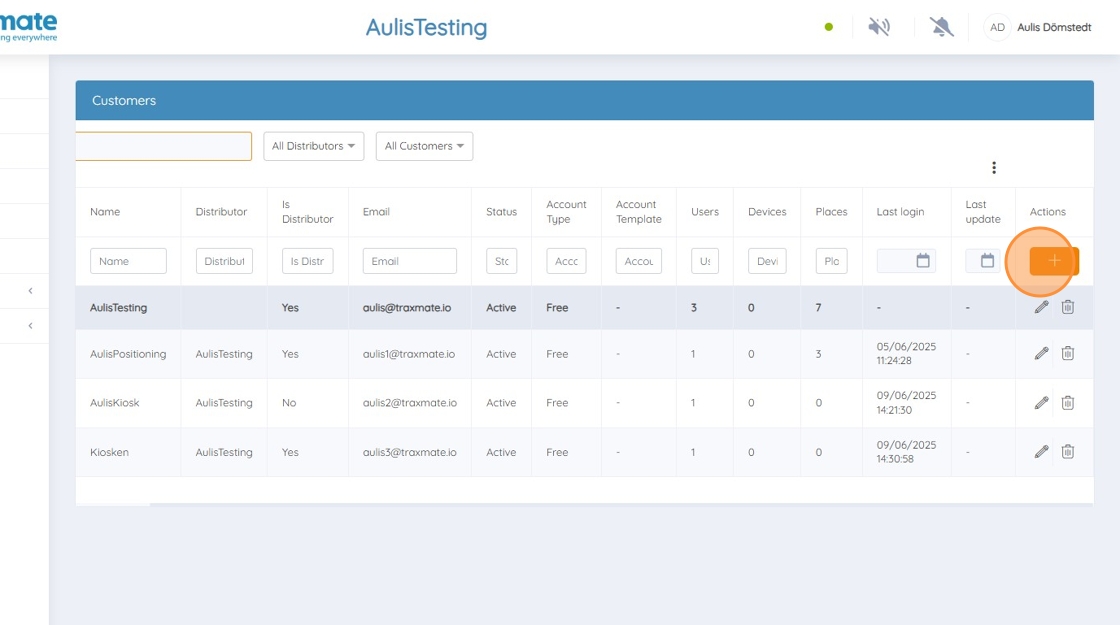The height and width of the screenshot is (625, 1120).
Task: Open the Last update calendar picker
Action: [987, 261]
